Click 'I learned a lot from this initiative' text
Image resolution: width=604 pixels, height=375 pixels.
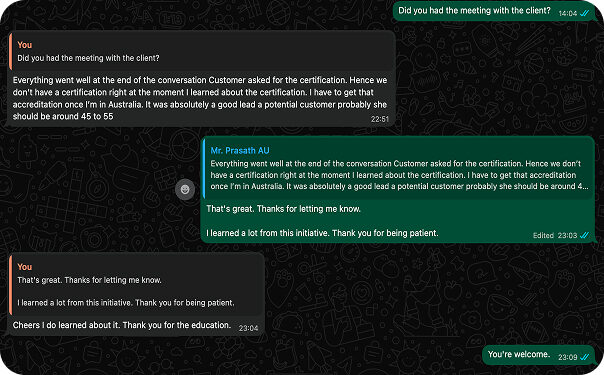click(x=322, y=233)
